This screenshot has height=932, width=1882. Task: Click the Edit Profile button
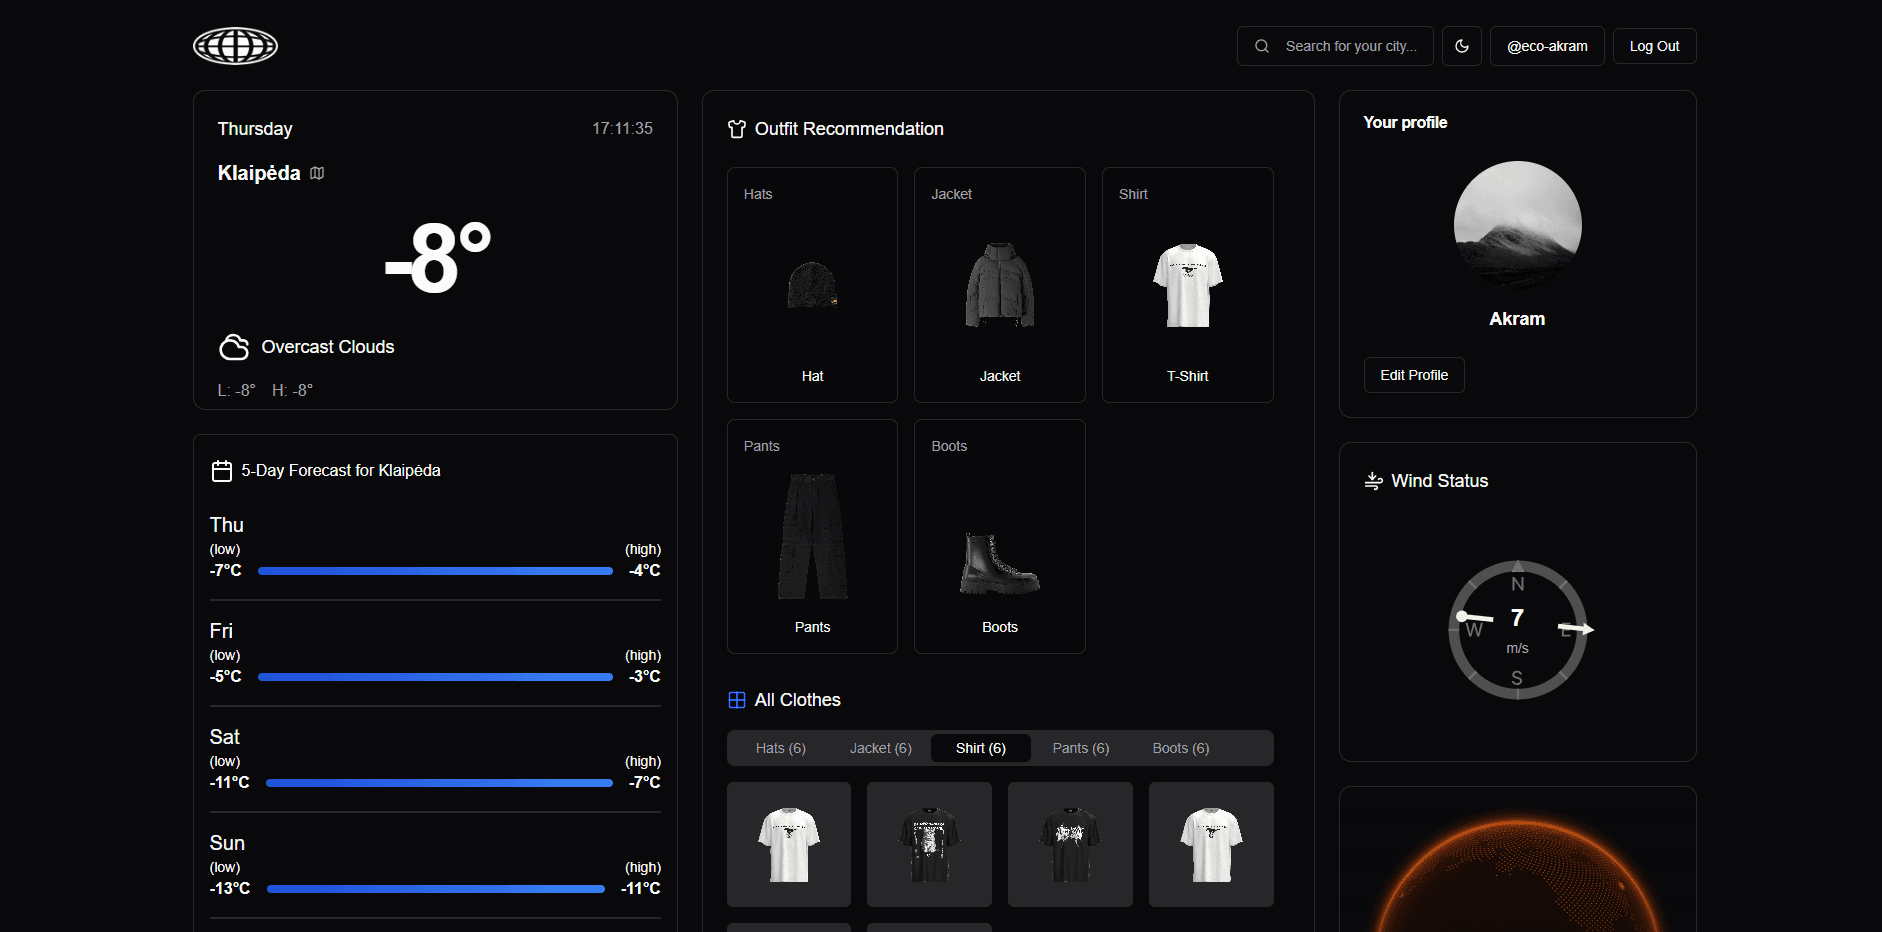coord(1414,375)
